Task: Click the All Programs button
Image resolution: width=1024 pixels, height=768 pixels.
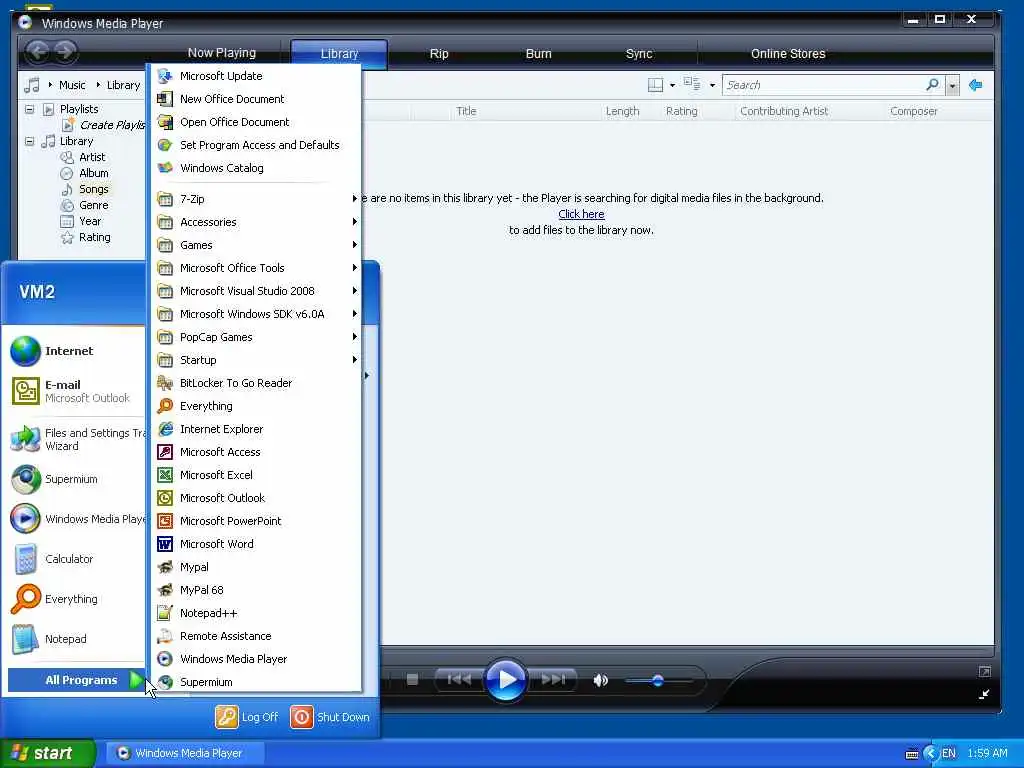Action: (x=77, y=680)
